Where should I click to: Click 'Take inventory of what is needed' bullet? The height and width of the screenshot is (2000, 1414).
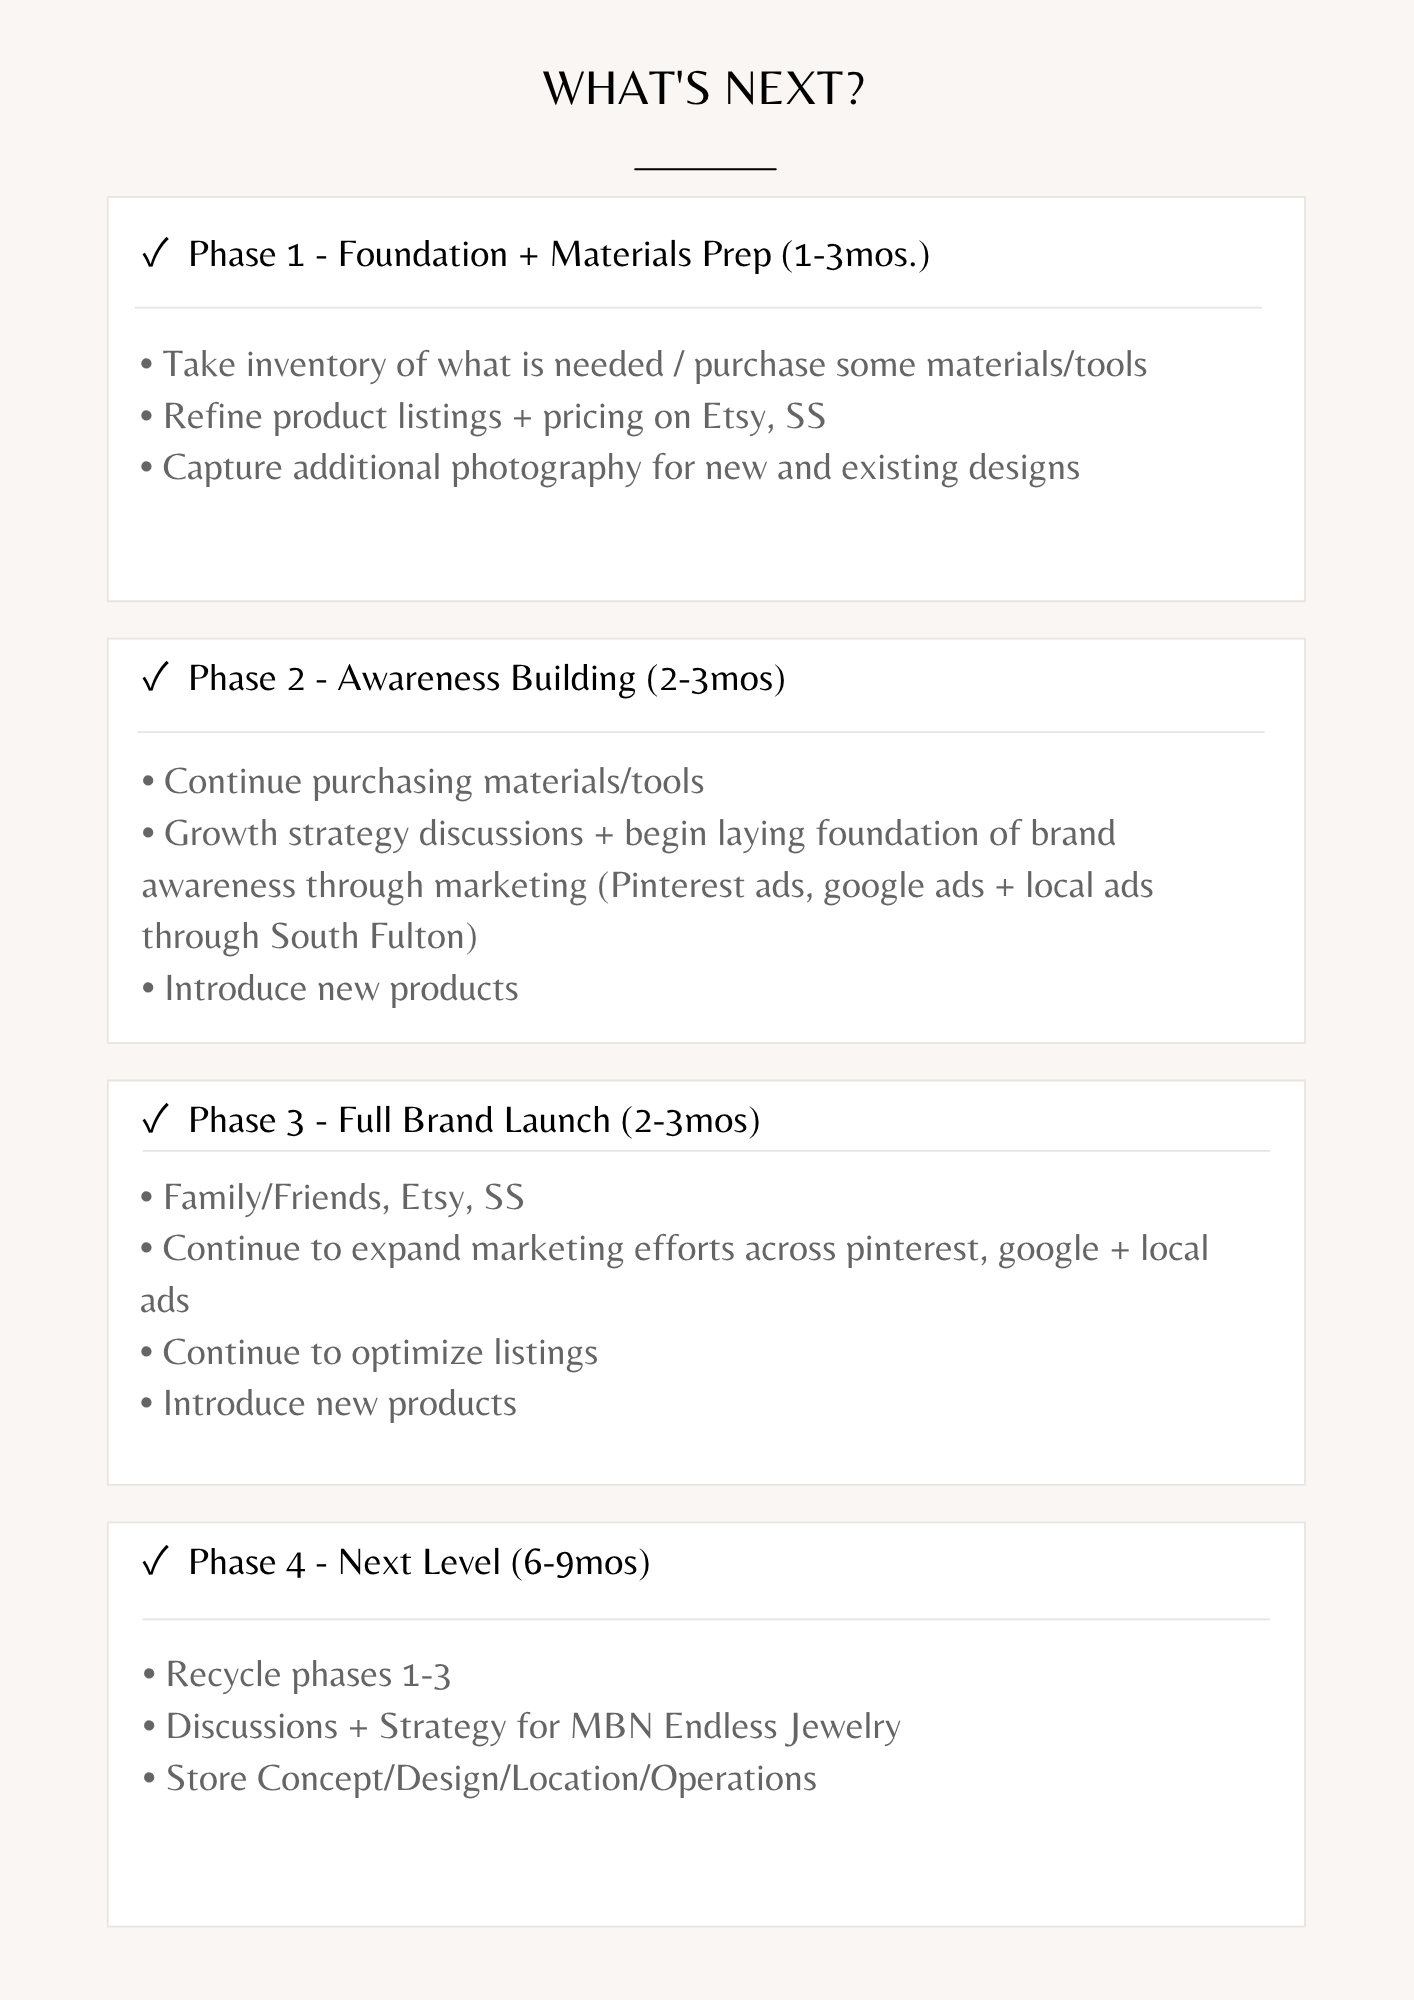(644, 365)
